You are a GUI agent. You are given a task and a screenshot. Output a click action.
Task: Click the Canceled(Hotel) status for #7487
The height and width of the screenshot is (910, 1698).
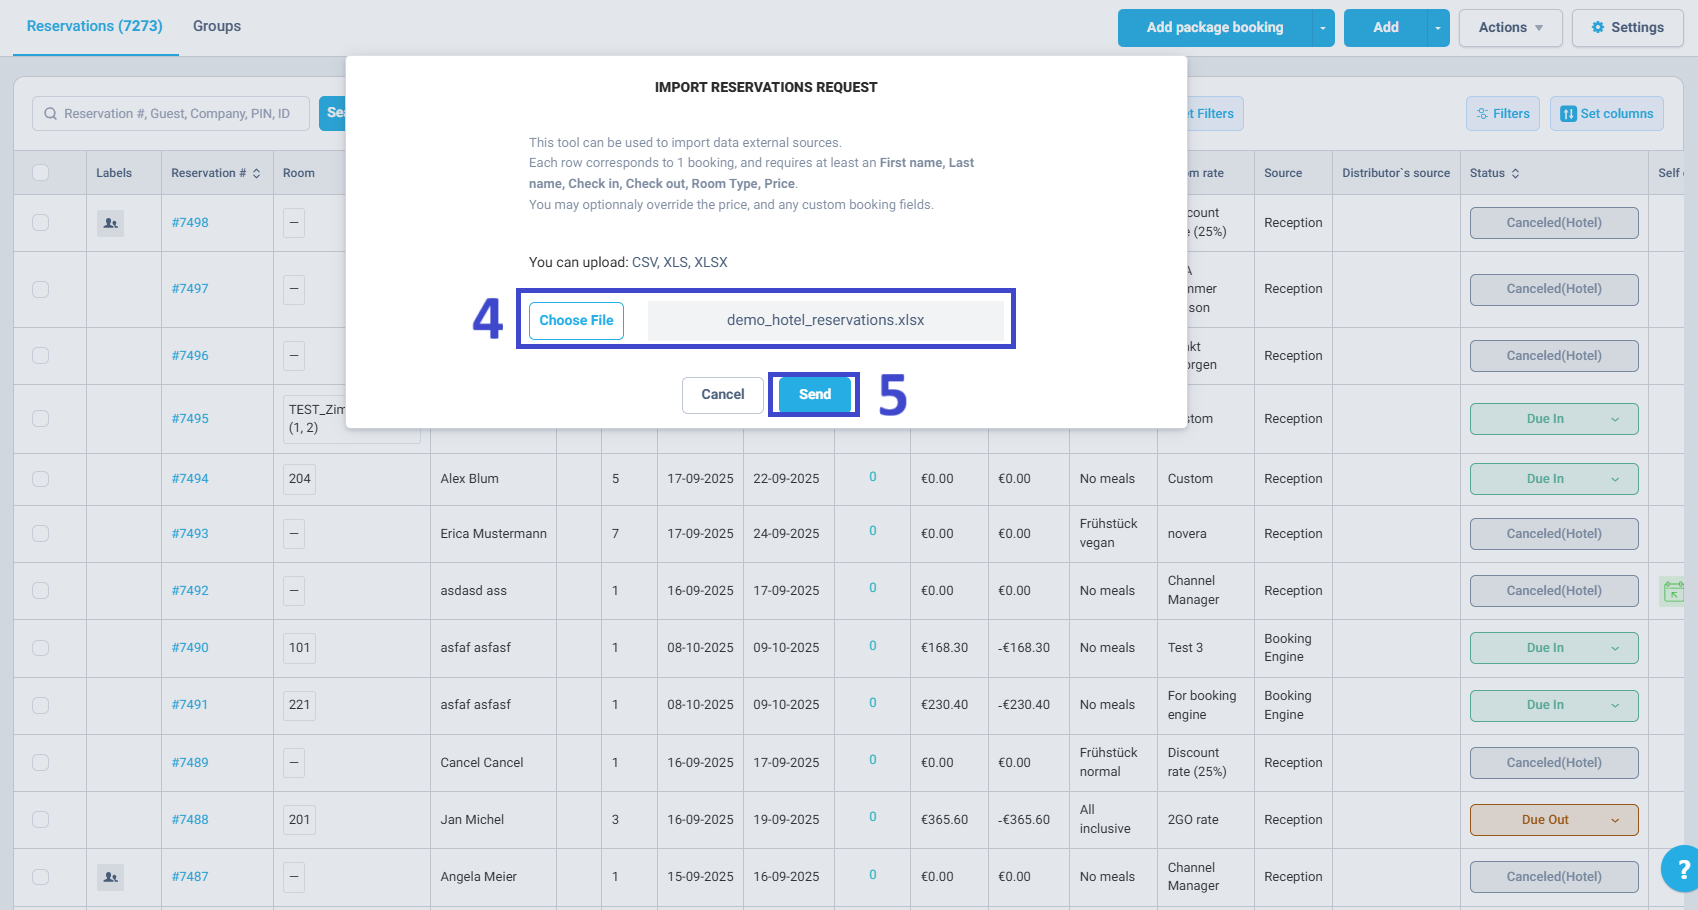coord(1554,877)
